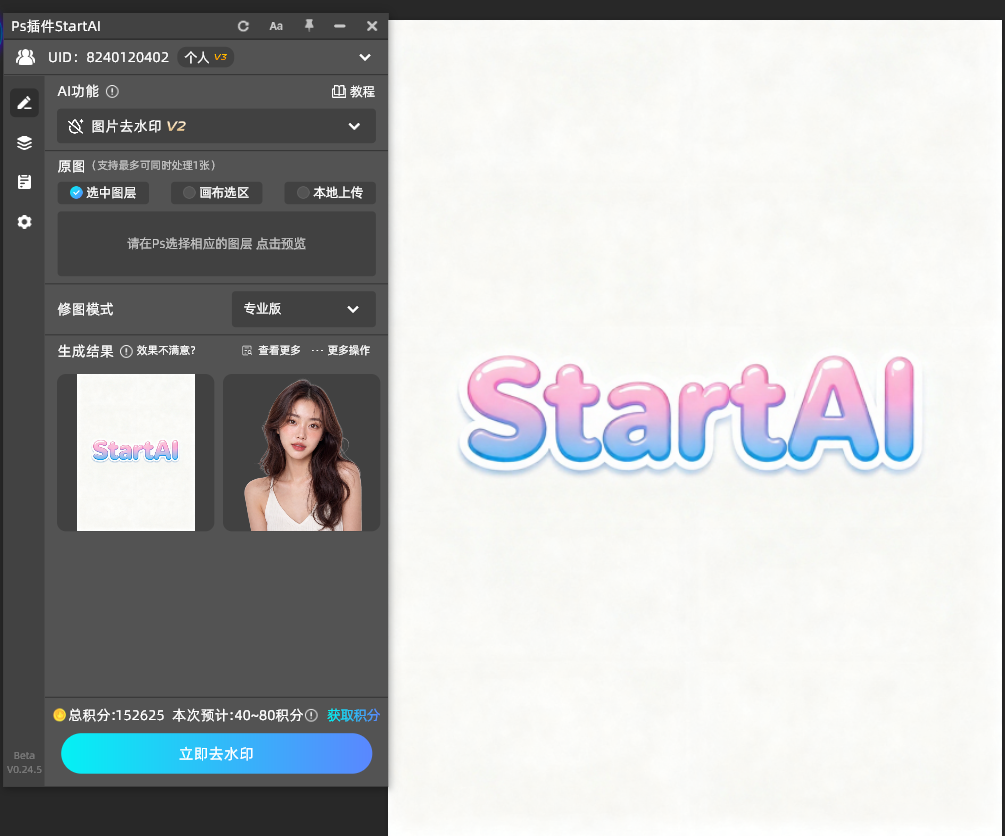This screenshot has width=1005, height=836.
Task: Select the StartAI logo result thumbnail
Action: (x=135, y=453)
